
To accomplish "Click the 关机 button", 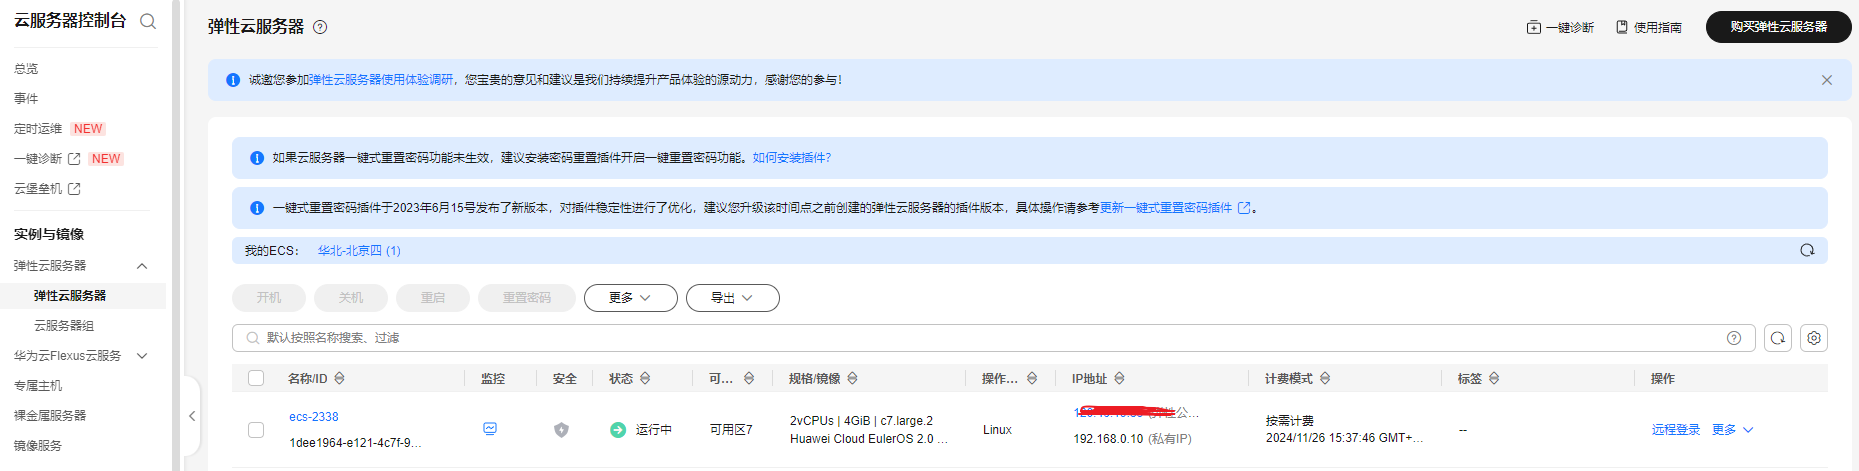I will (351, 298).
